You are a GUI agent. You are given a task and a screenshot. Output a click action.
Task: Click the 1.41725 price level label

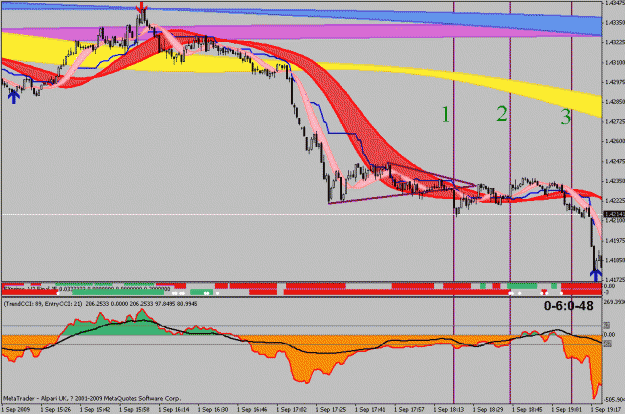(615, 280)
